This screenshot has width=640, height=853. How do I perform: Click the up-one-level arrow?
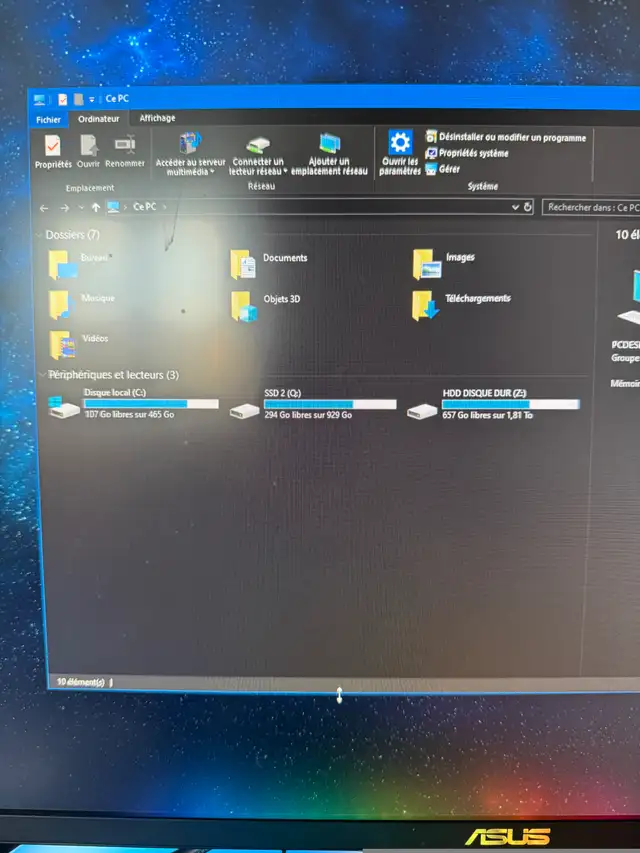[x=96, y=207]
